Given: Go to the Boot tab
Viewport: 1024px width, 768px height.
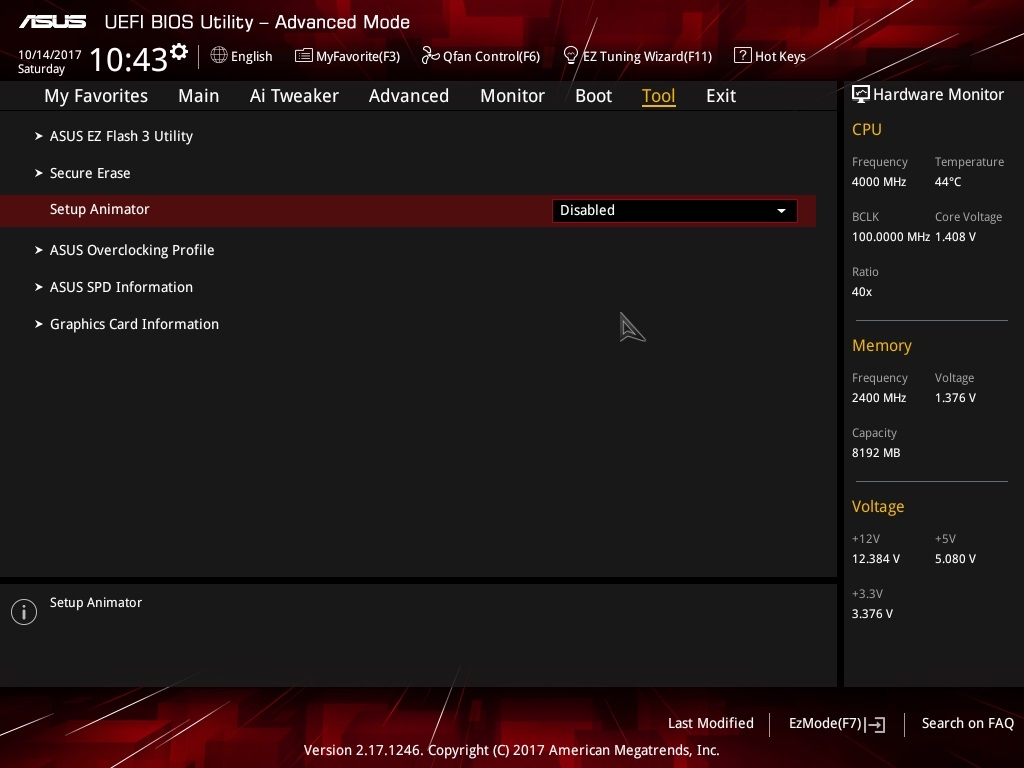Looking at the screenshot, I should pyautogui.click(x=594, y=96).
